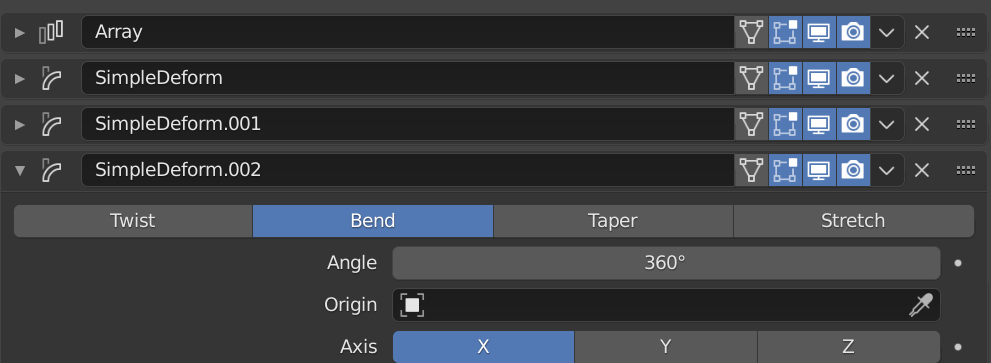Remove the SimpleDeform.001 modifier
This screenshot has width=991, height=363.
click(x=921, y=124)
